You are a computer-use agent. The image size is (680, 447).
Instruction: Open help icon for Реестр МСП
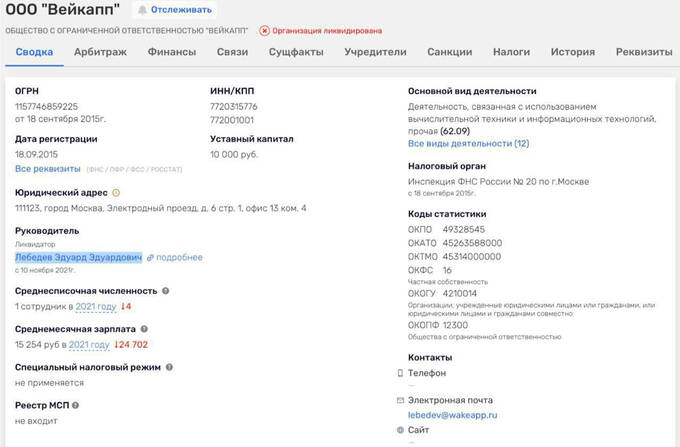click(75, 405)
